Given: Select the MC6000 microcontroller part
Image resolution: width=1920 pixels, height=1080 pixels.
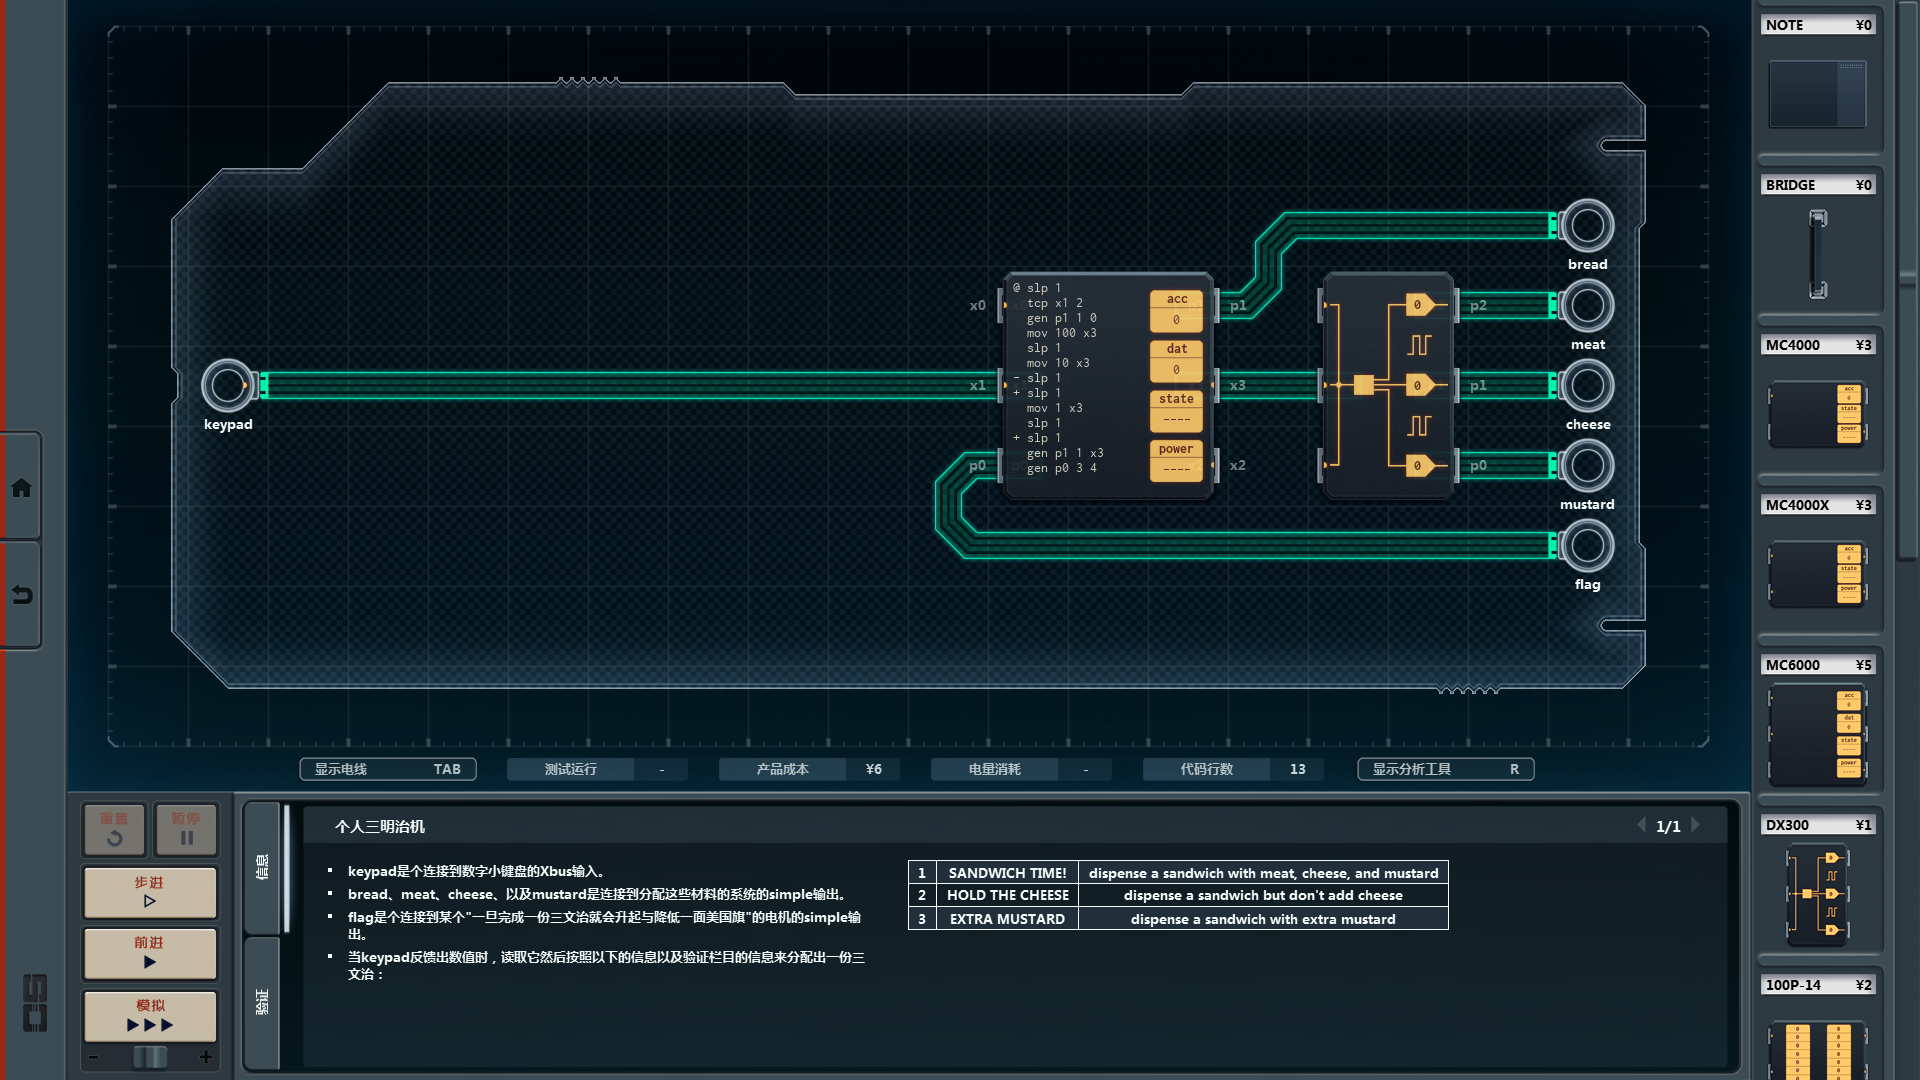Looking at the screenshot, I should (x=1817, y=735).
